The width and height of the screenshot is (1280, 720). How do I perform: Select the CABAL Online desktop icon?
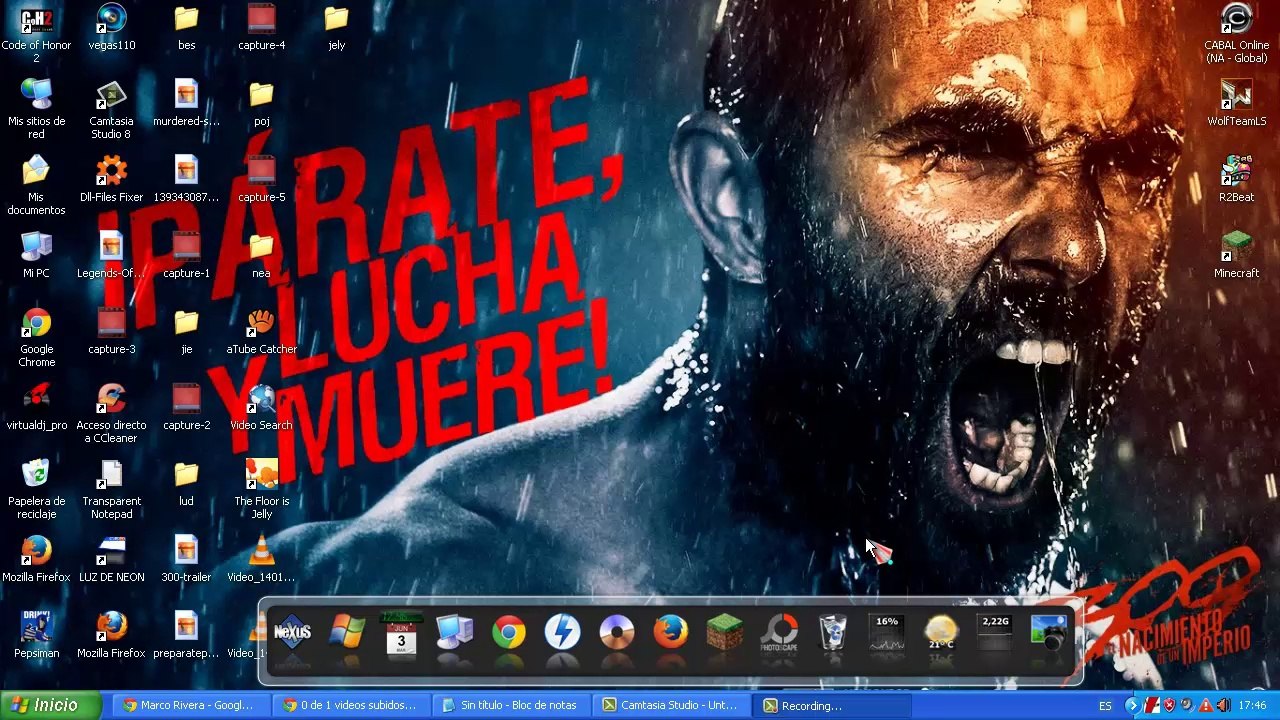click(1236, 34)
